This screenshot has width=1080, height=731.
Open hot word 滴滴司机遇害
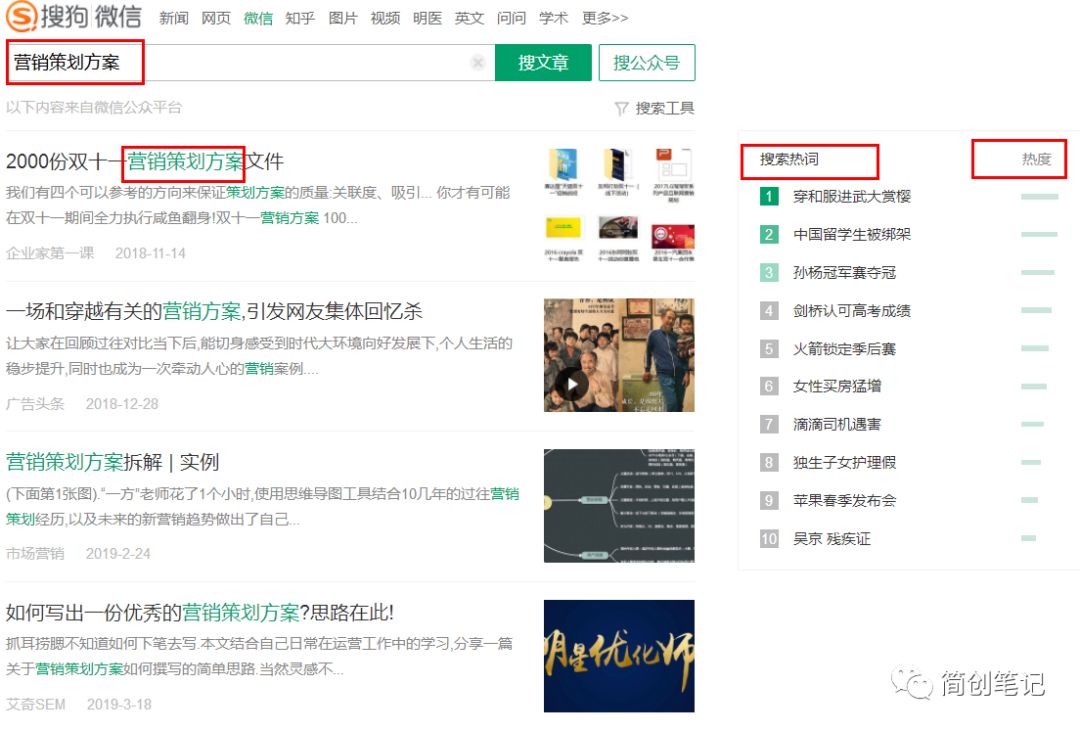[837, 425]
